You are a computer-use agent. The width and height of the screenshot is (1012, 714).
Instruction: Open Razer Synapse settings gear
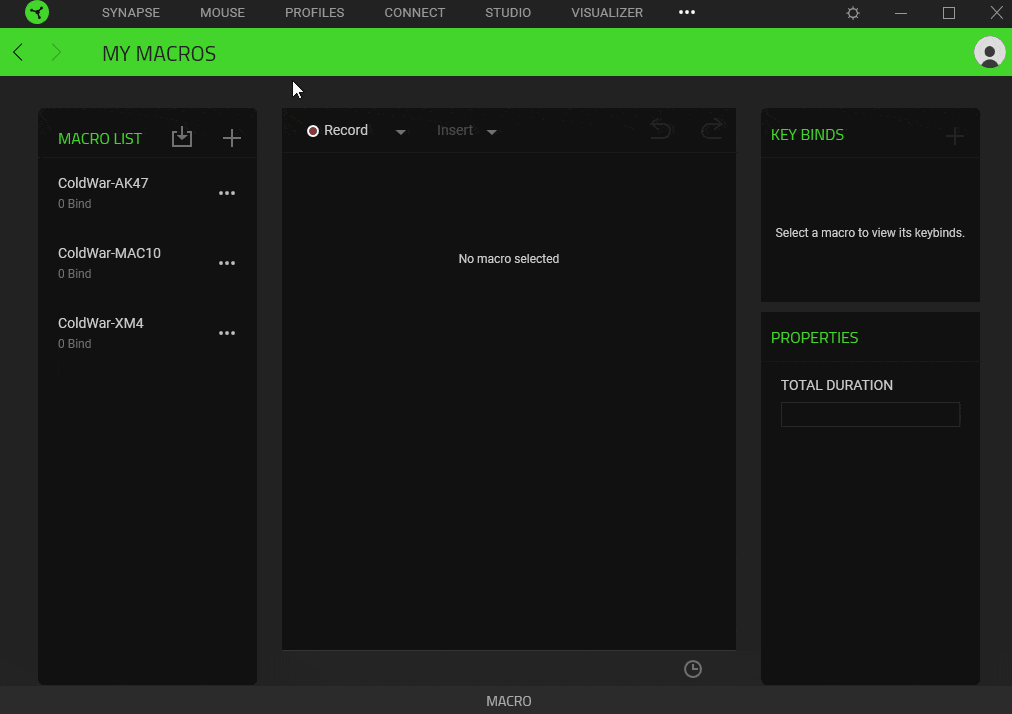tap(851, 13)
